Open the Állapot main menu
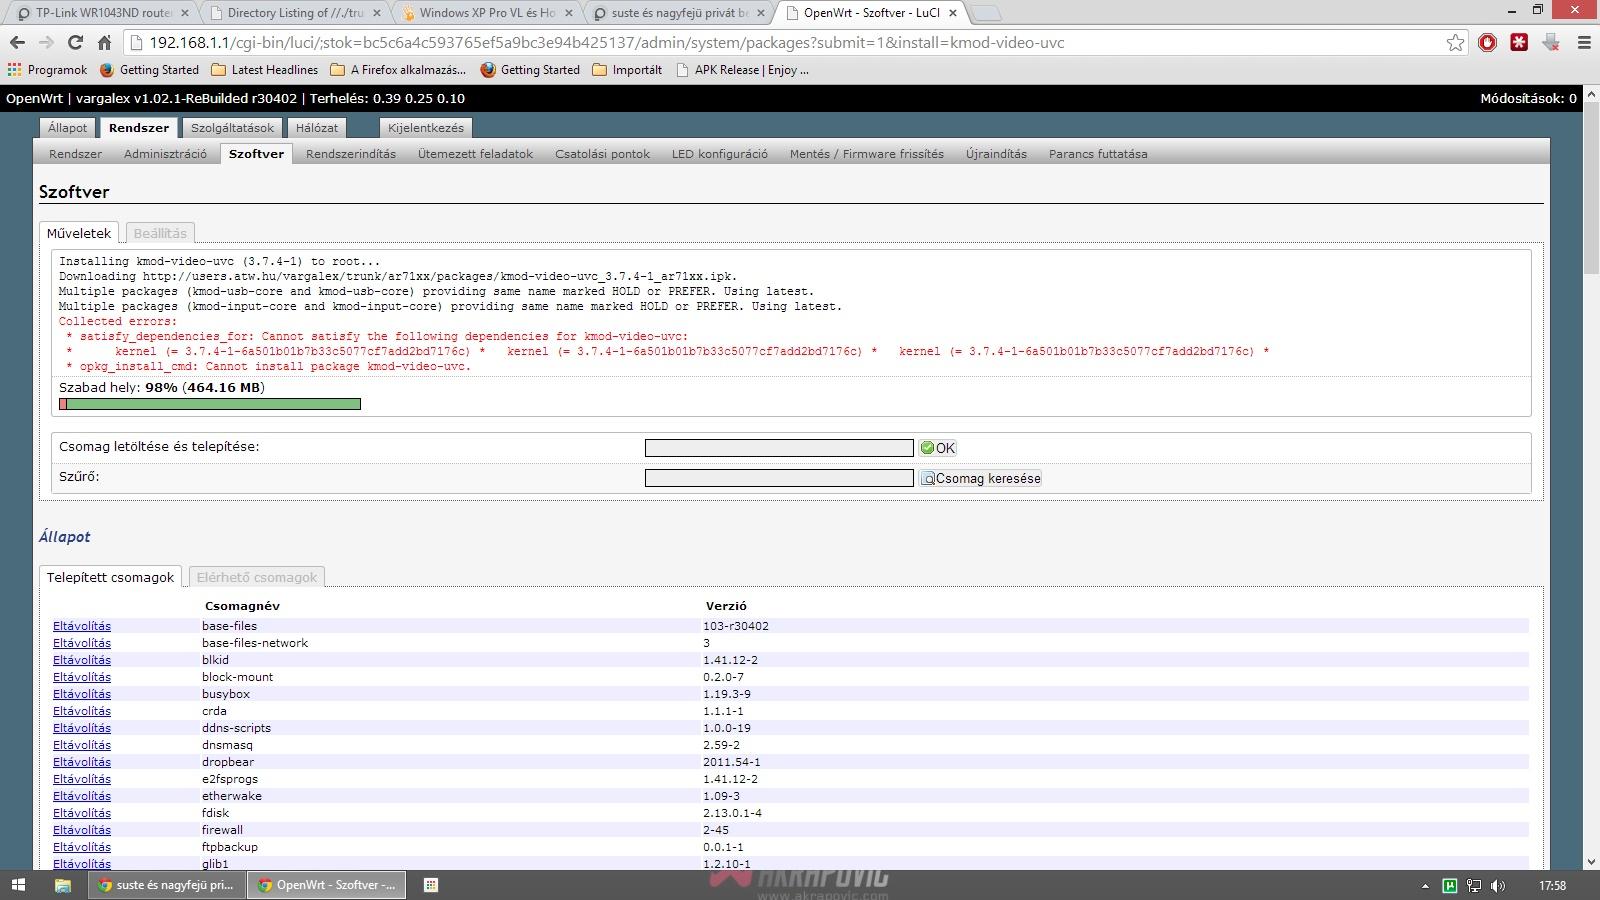Viewport: 1600px width, 900px height. pos(68,128)
